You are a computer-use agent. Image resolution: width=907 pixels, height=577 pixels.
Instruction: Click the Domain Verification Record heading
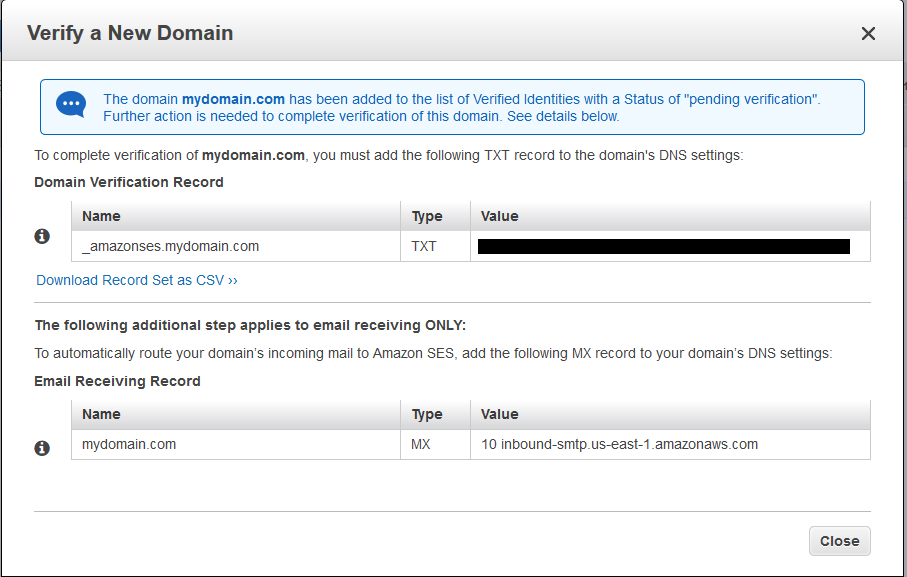point(129,182)
